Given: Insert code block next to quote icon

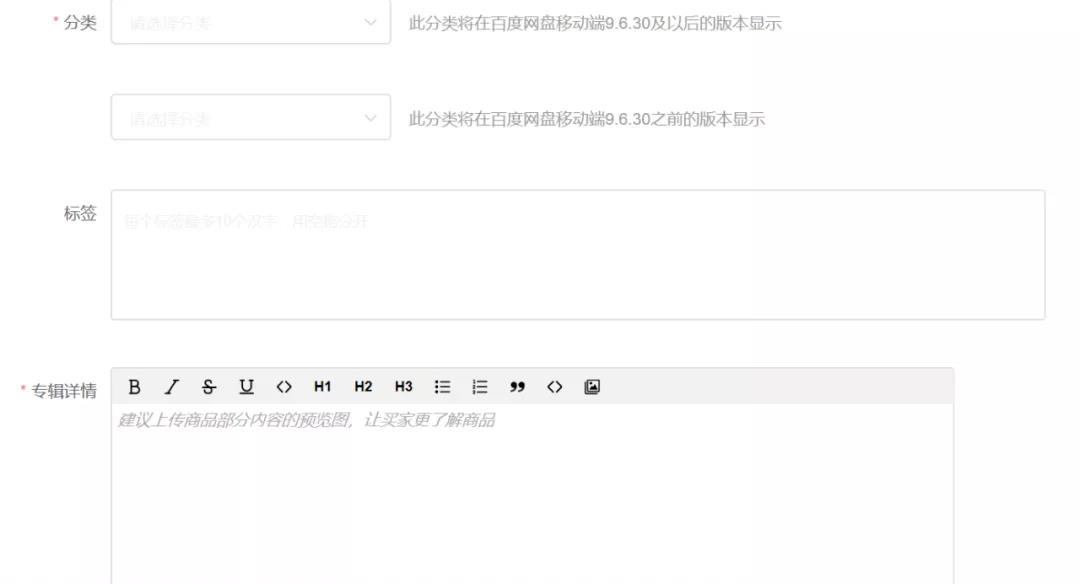Looking at the screenshot, I should tap(554, 387).
